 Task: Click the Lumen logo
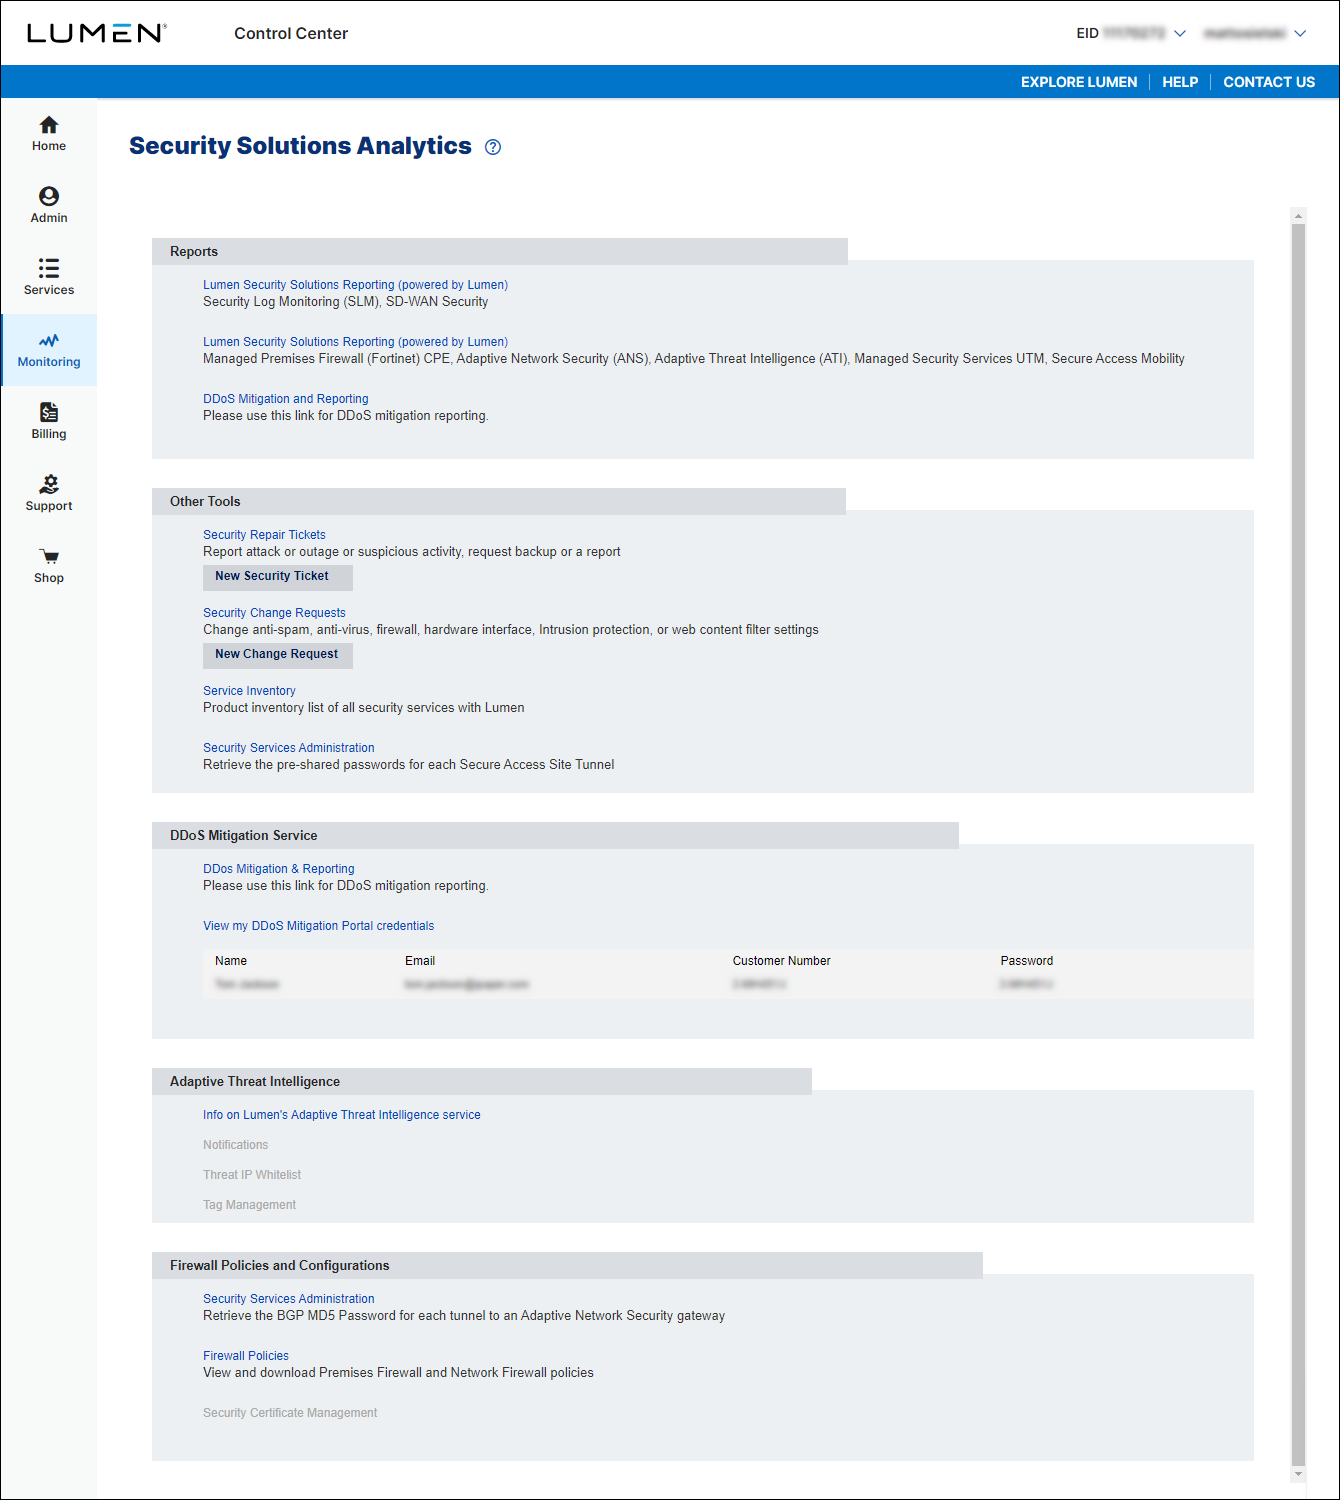pyautogui.click(x=96, y=33)
